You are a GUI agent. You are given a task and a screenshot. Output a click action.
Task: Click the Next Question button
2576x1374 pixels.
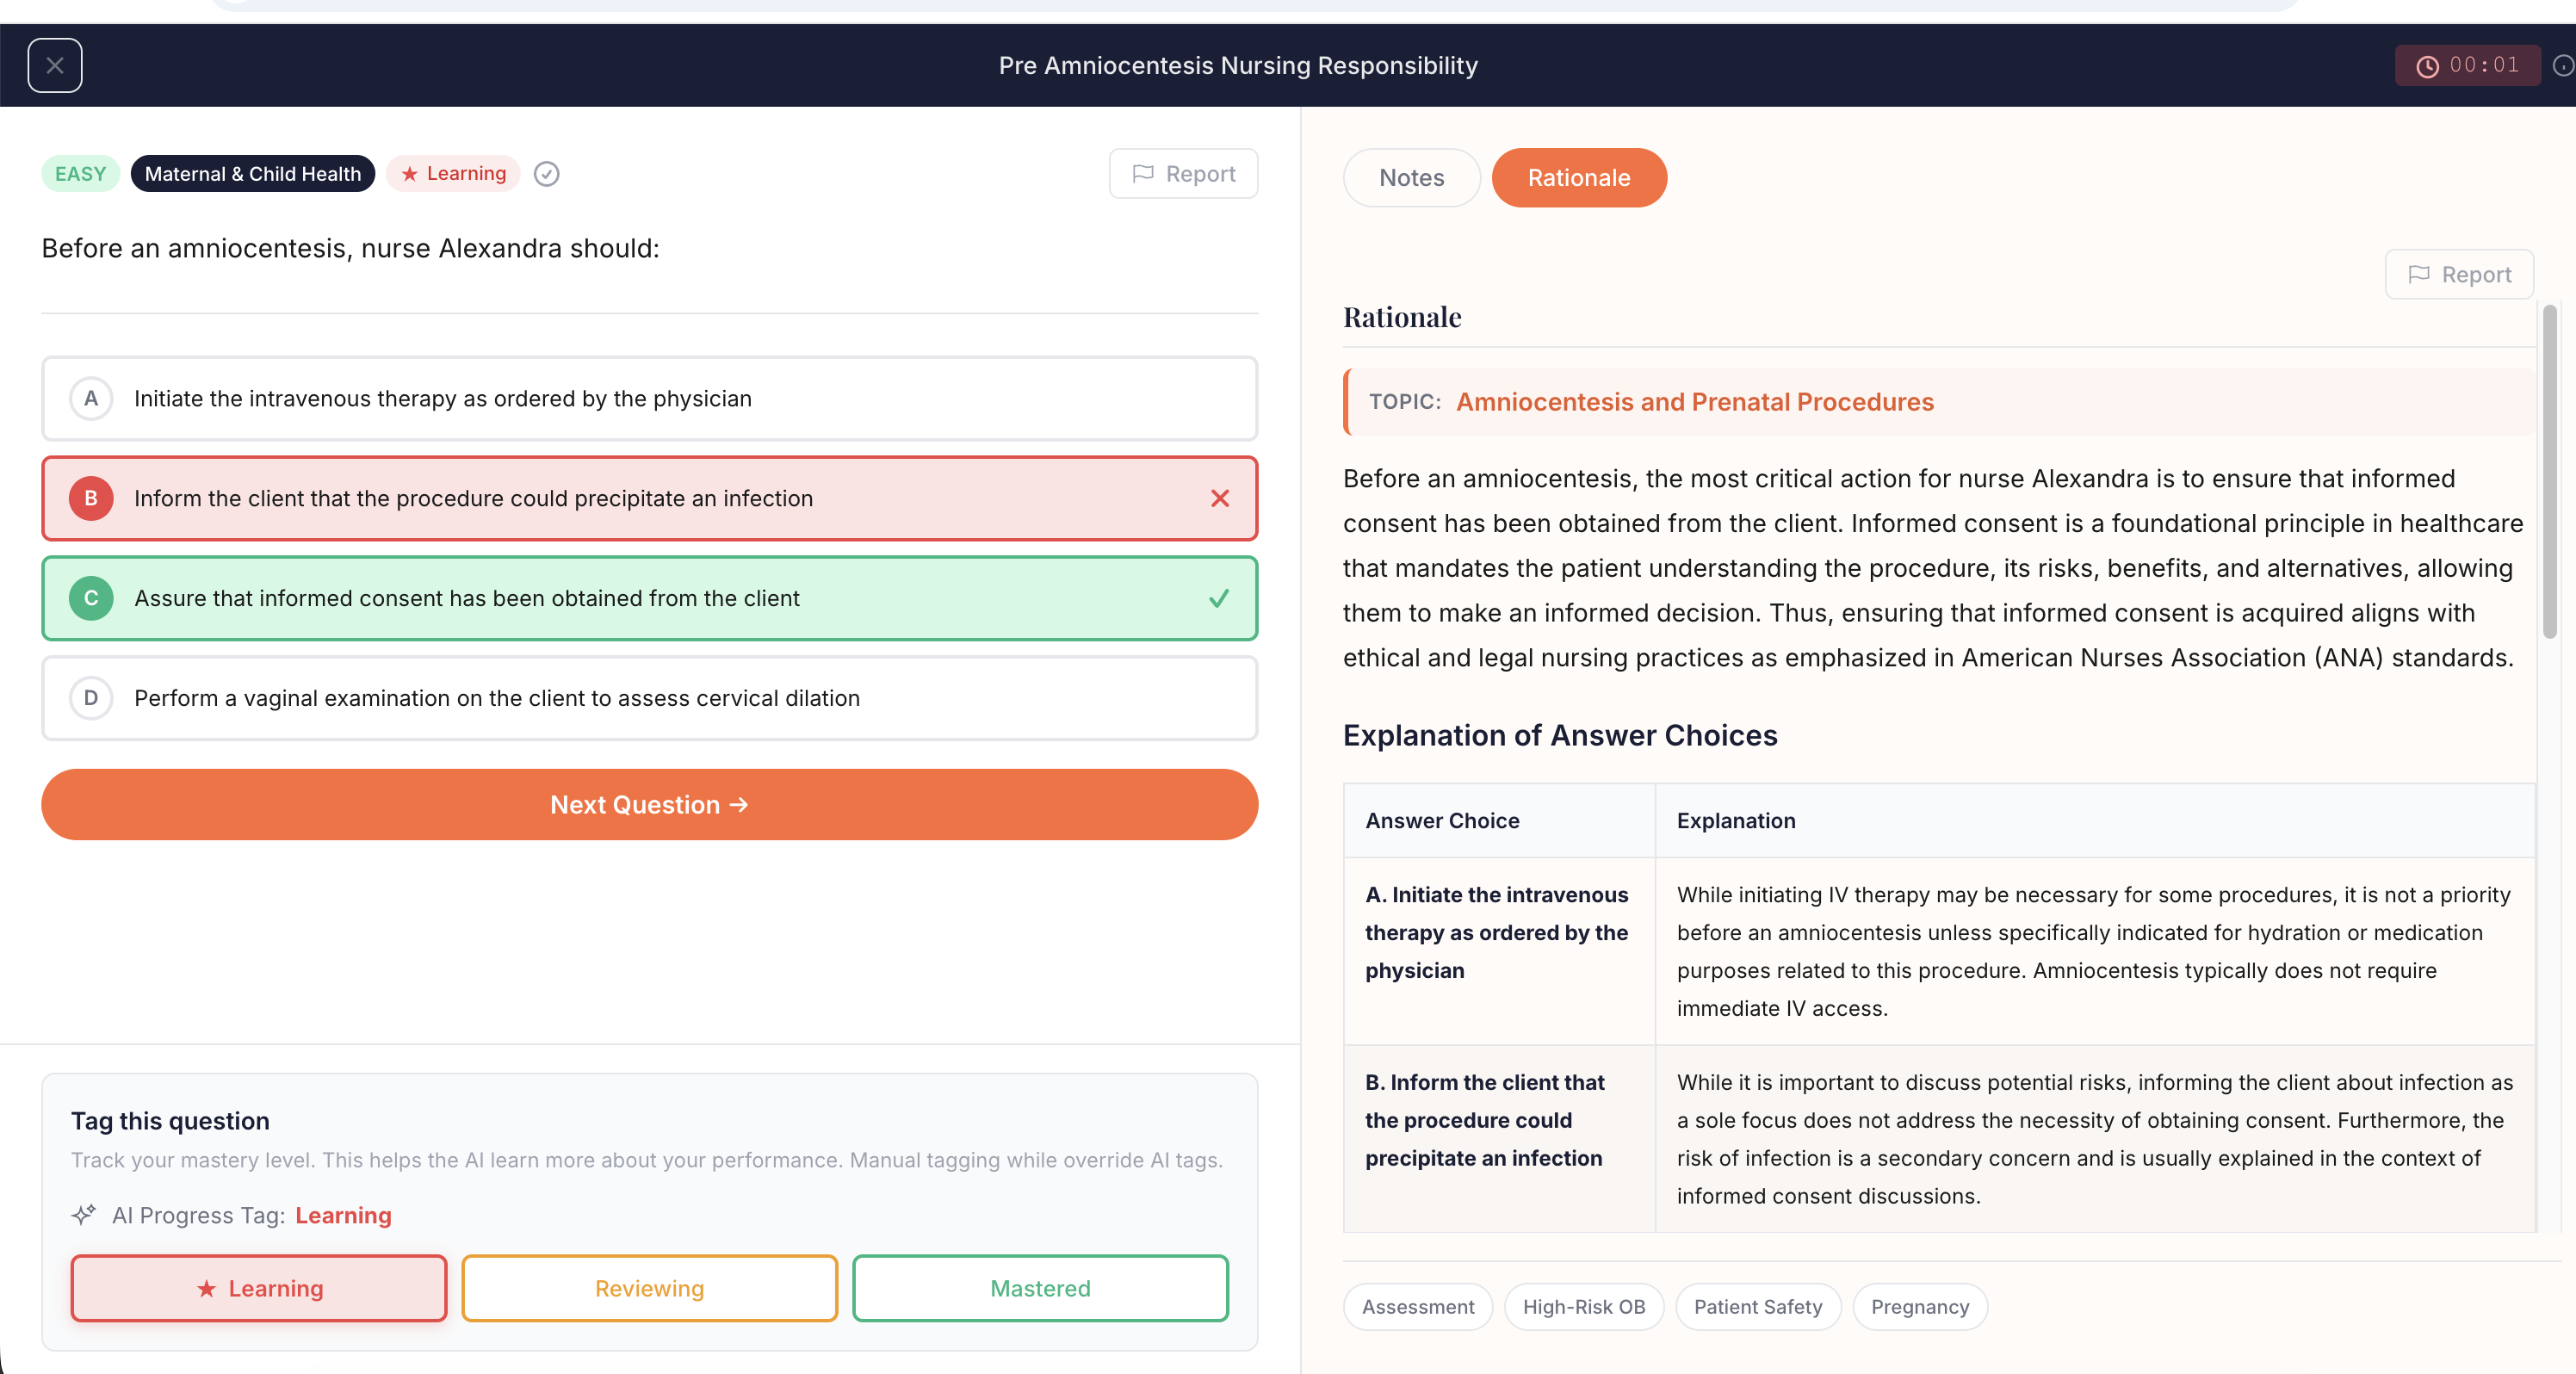[x=648, y=804]
